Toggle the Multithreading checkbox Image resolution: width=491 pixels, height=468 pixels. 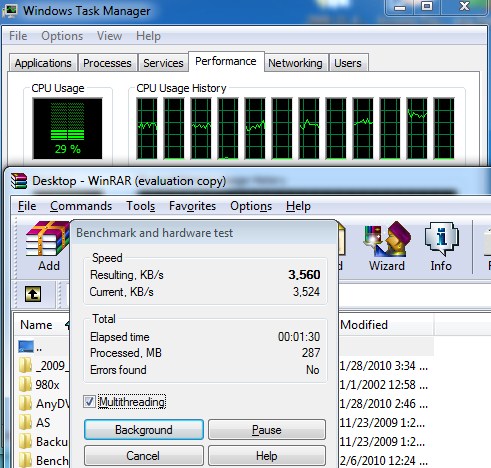89,402
